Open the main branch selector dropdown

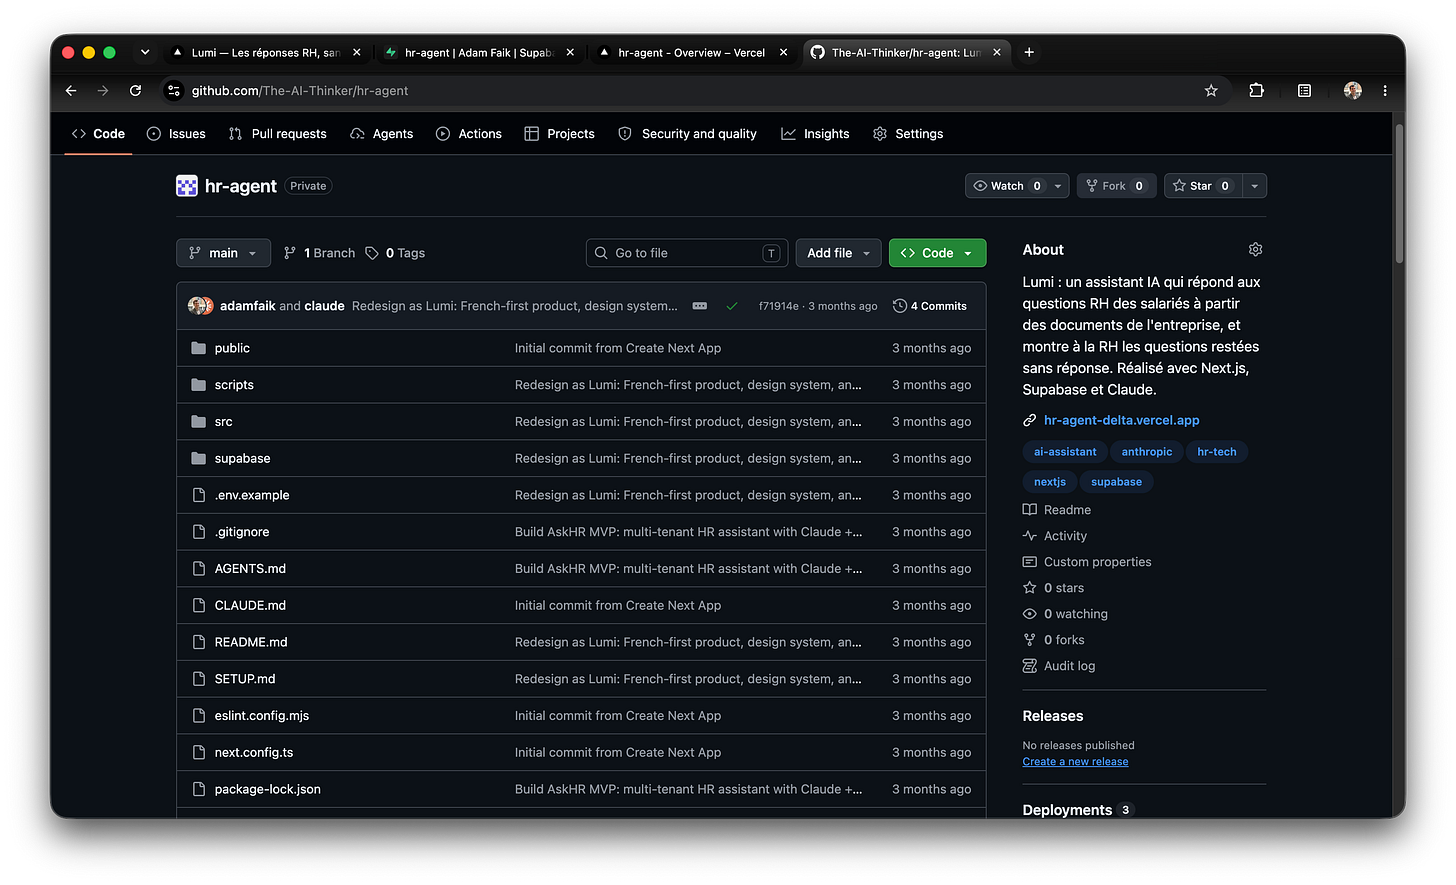click(x=223, y=253)
